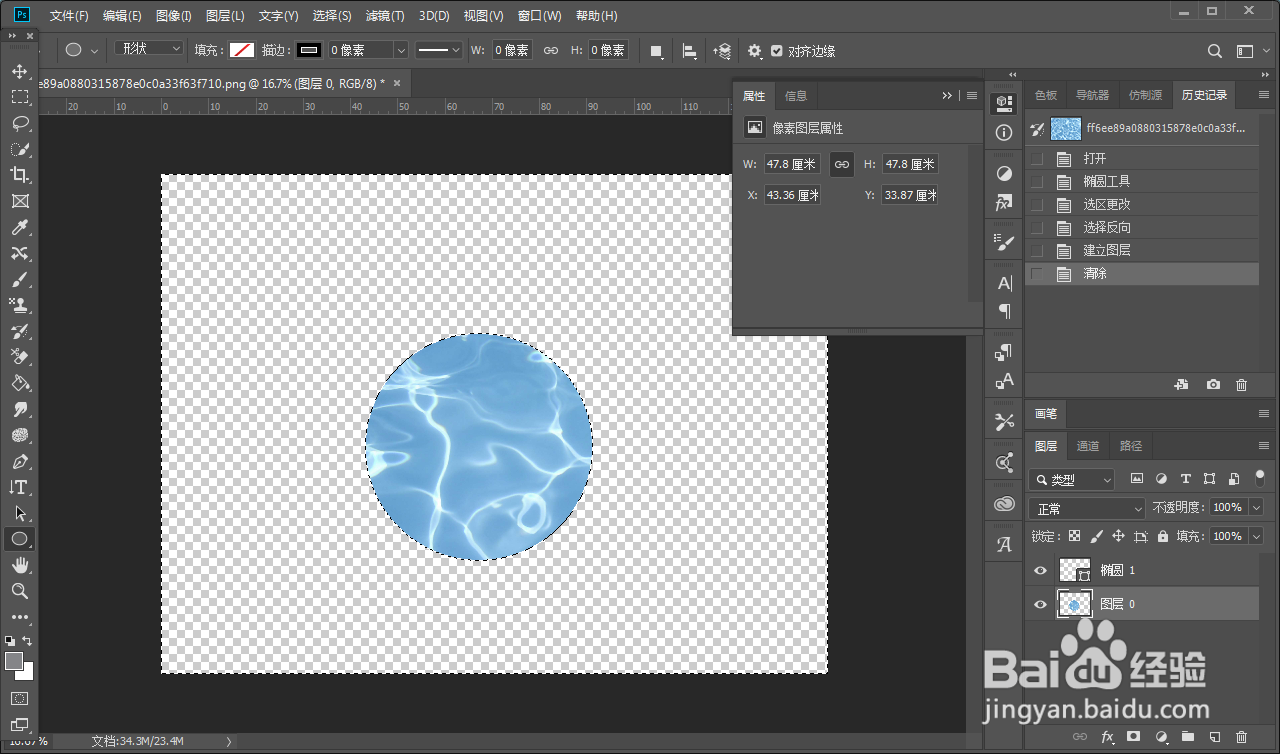Viewport: 1280px width, 754px height.
Task: Open path arrangement icon in options bar
Action: pyautogui.click(x=723, y=51)
